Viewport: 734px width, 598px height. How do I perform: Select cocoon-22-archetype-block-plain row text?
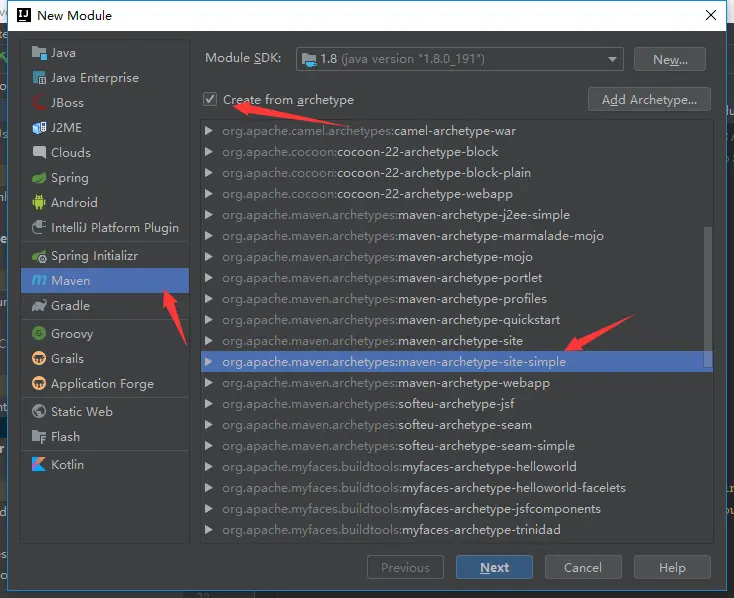(x=376, y=173)
